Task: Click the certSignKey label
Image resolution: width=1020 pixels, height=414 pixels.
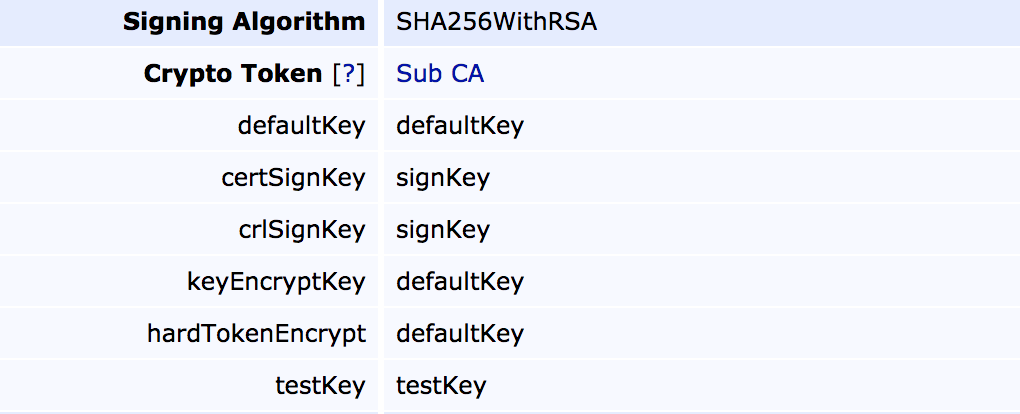Action: point(293,178)
